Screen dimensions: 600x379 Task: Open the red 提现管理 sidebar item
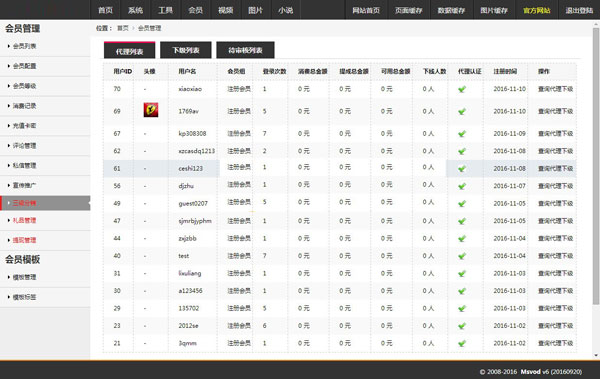point(24,240)
